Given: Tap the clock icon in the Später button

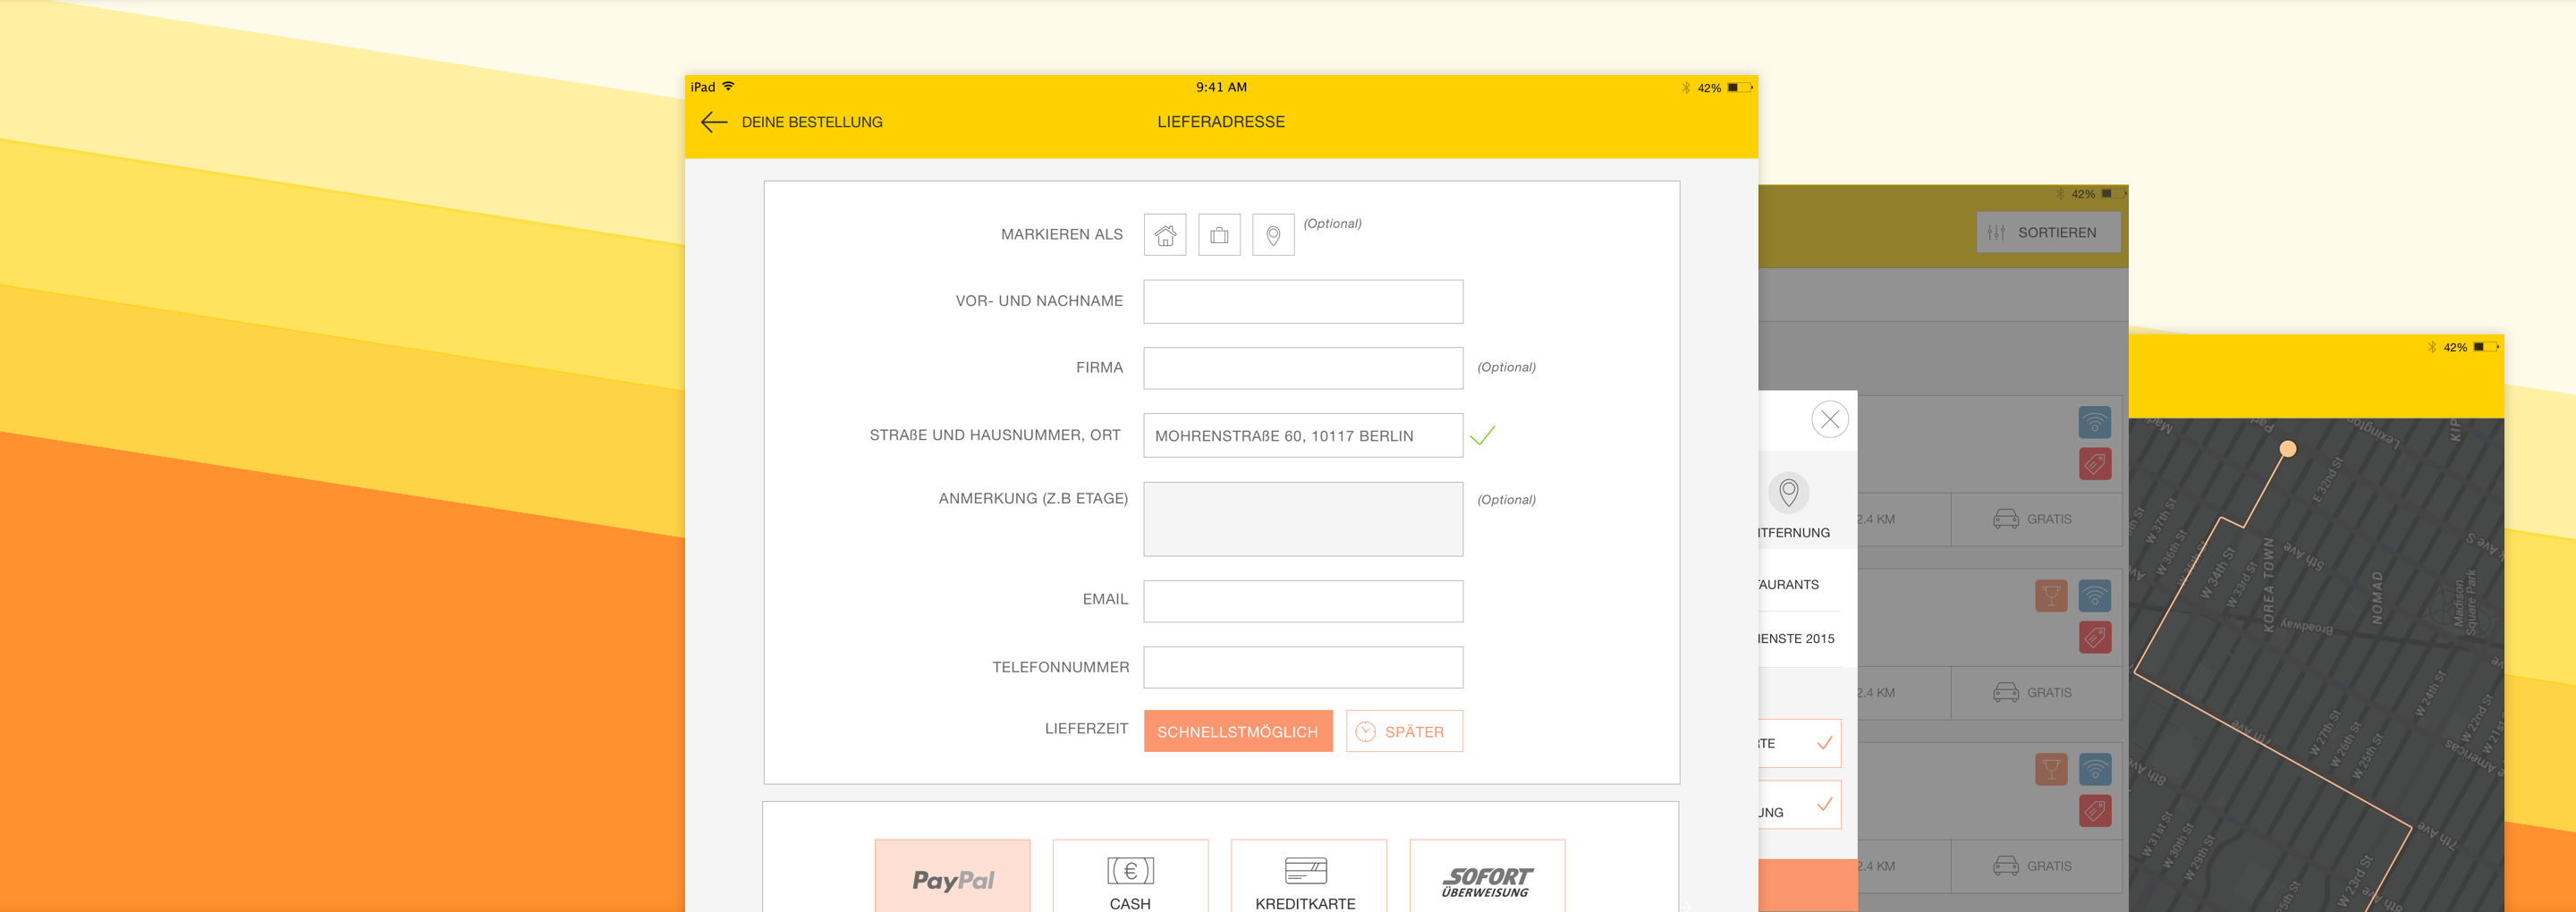Looking at the screenshot, I should (1365, 732).
